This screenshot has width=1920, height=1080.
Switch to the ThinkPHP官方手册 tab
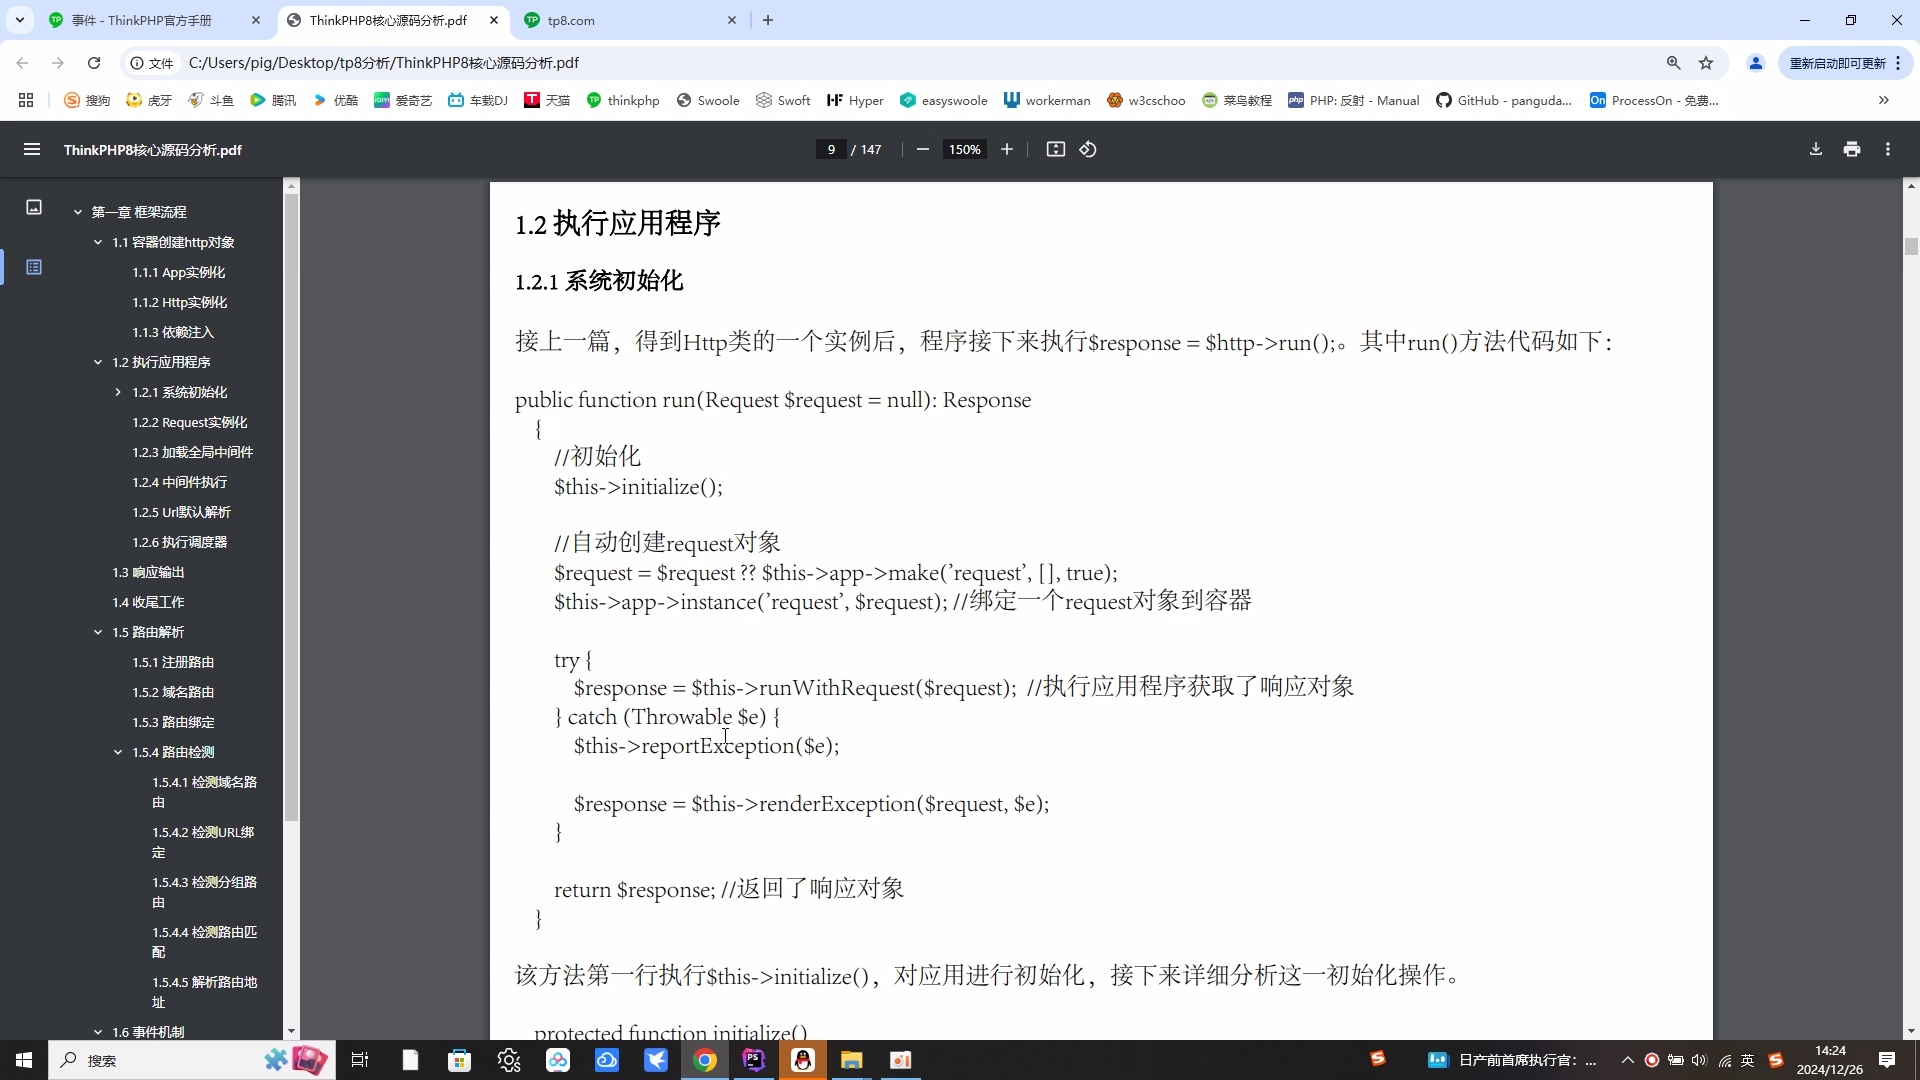pyautogui.click(x=154, y=20)
